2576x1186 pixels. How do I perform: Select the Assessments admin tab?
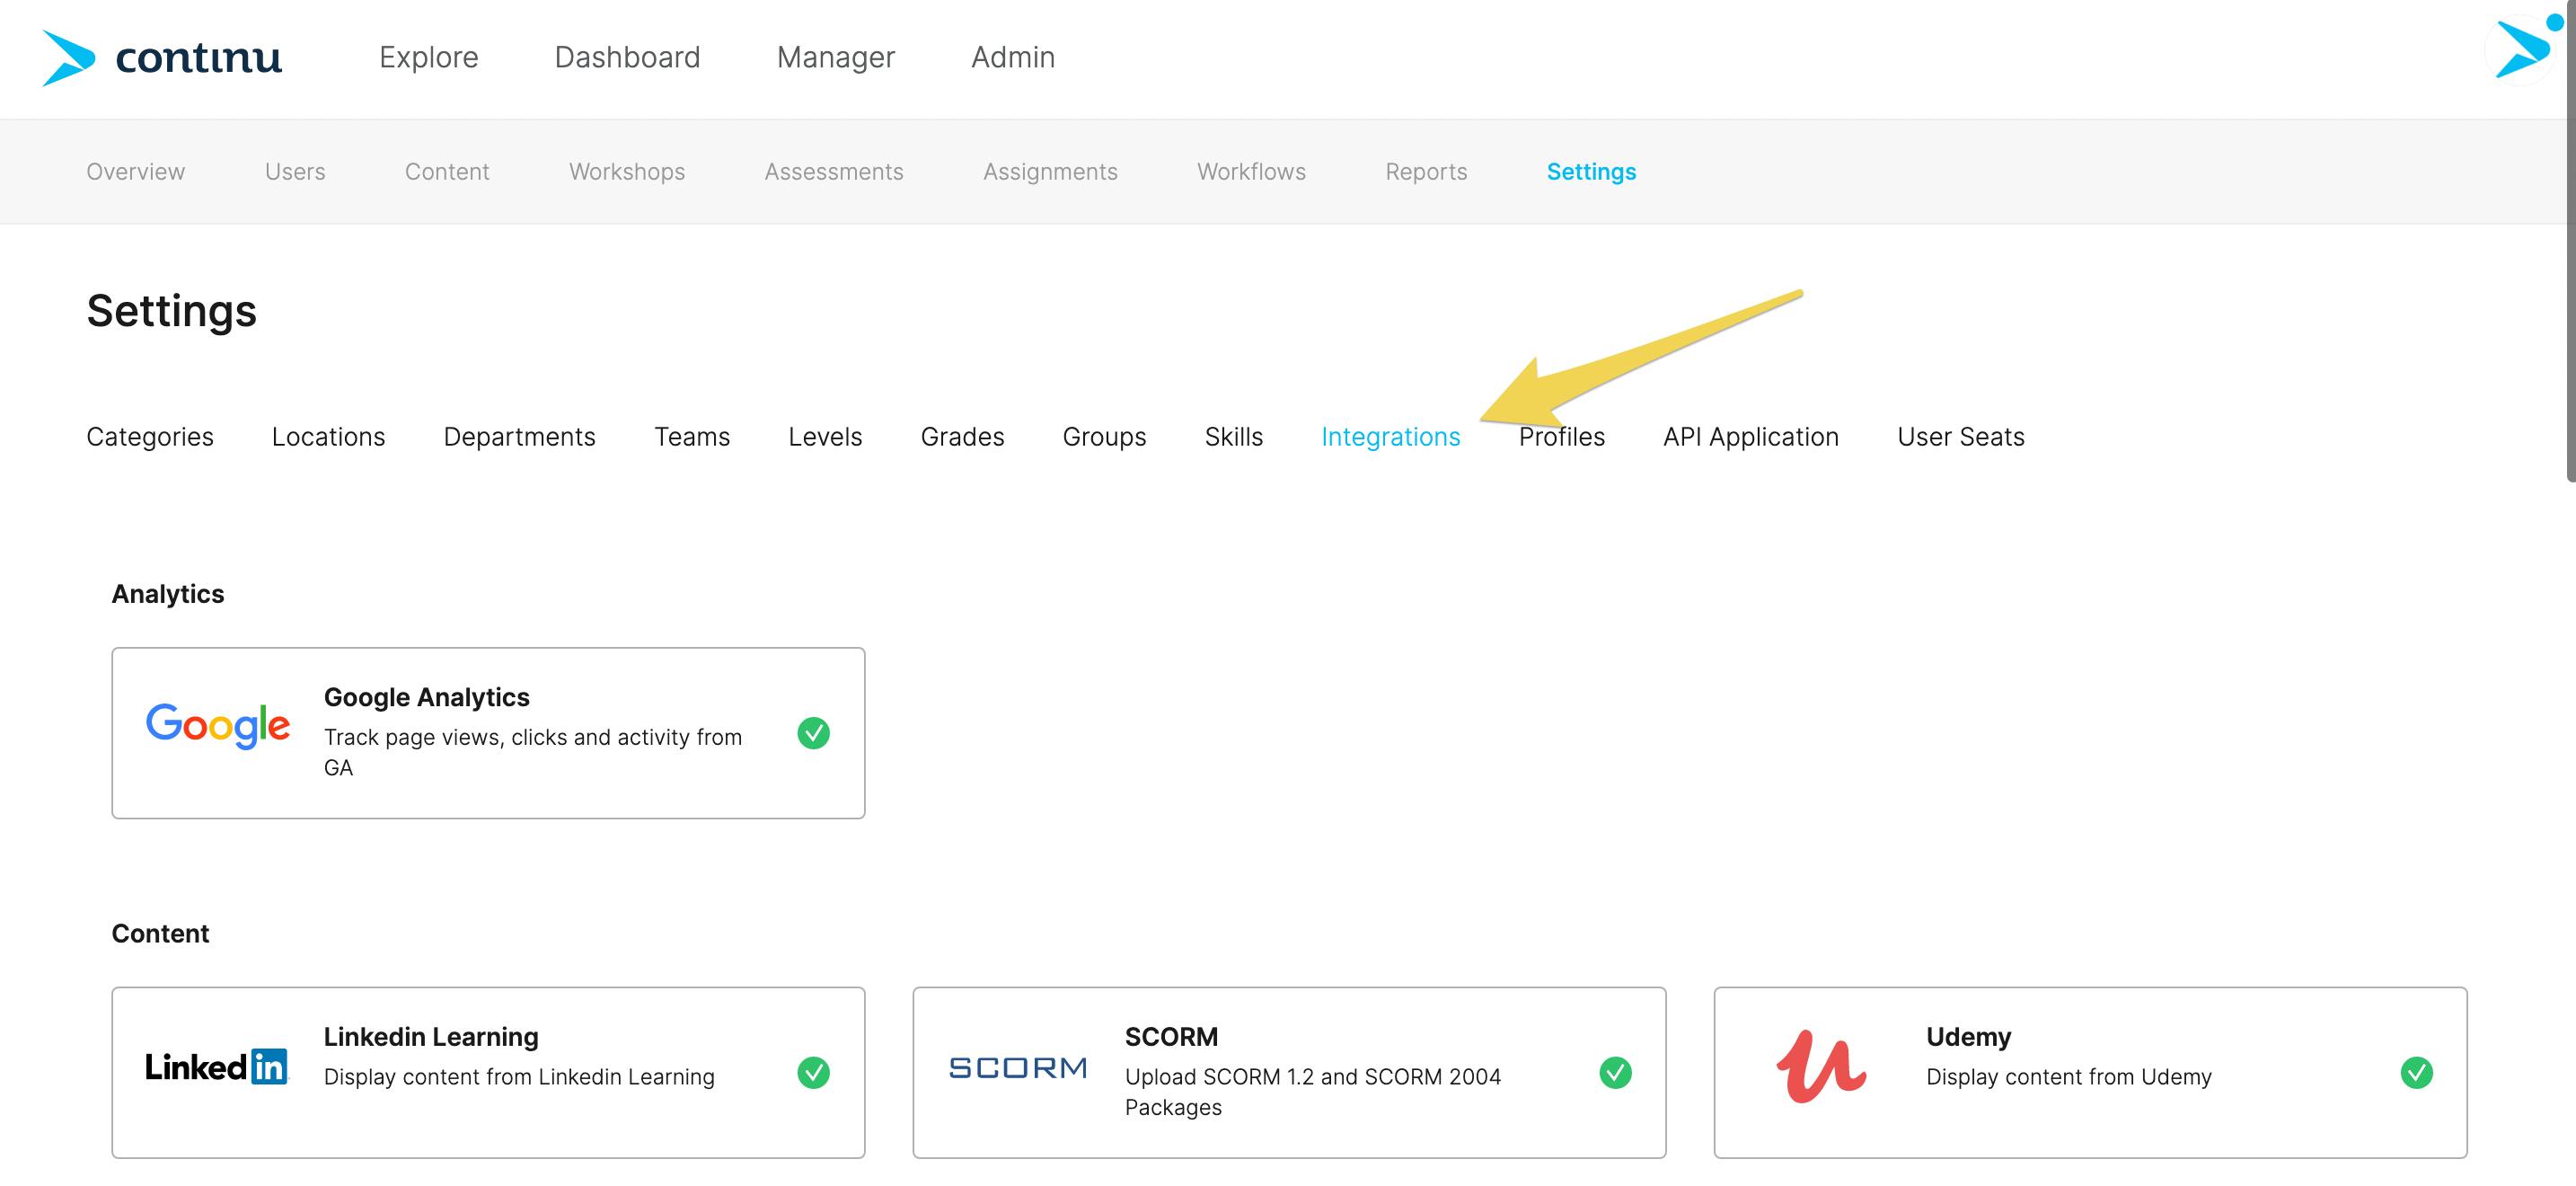coord(834,172)
